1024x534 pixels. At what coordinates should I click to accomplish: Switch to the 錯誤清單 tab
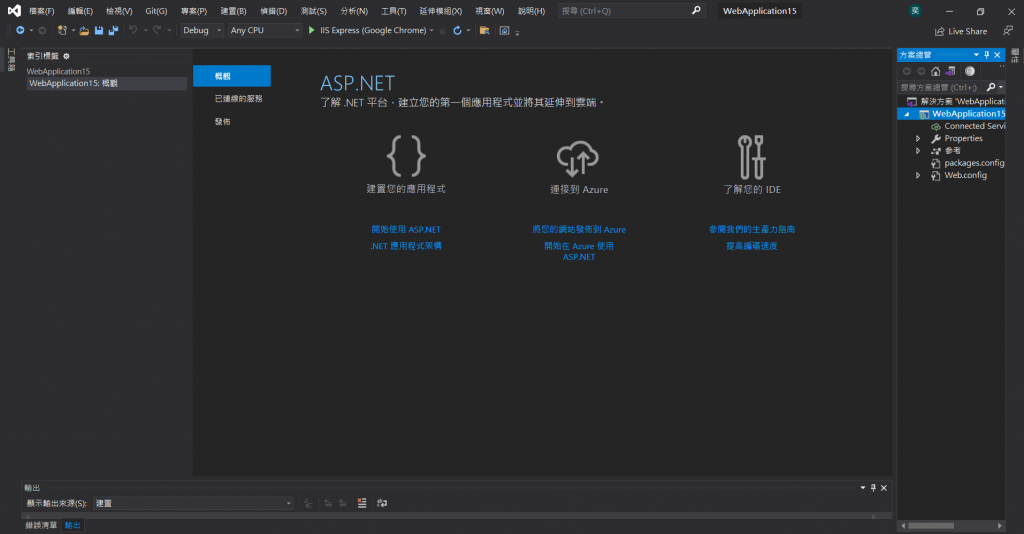click(41, 525)
